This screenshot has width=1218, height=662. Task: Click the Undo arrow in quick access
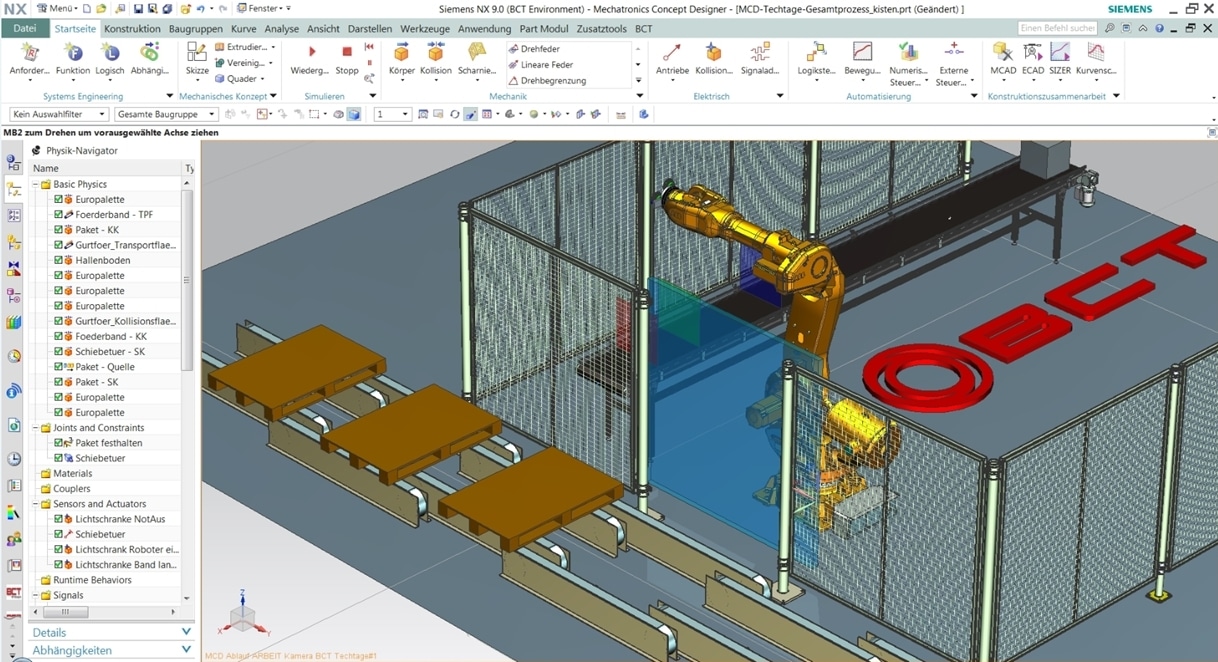coord(202,8)
